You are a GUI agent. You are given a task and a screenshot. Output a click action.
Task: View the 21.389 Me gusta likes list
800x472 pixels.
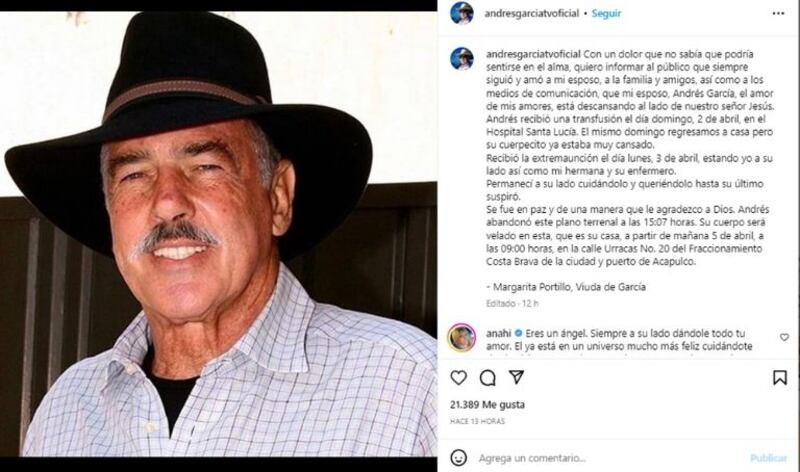tap(487, 405)
